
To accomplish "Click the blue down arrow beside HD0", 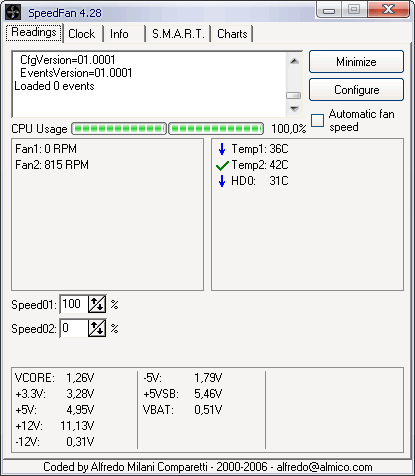I will tap(222, 181).
